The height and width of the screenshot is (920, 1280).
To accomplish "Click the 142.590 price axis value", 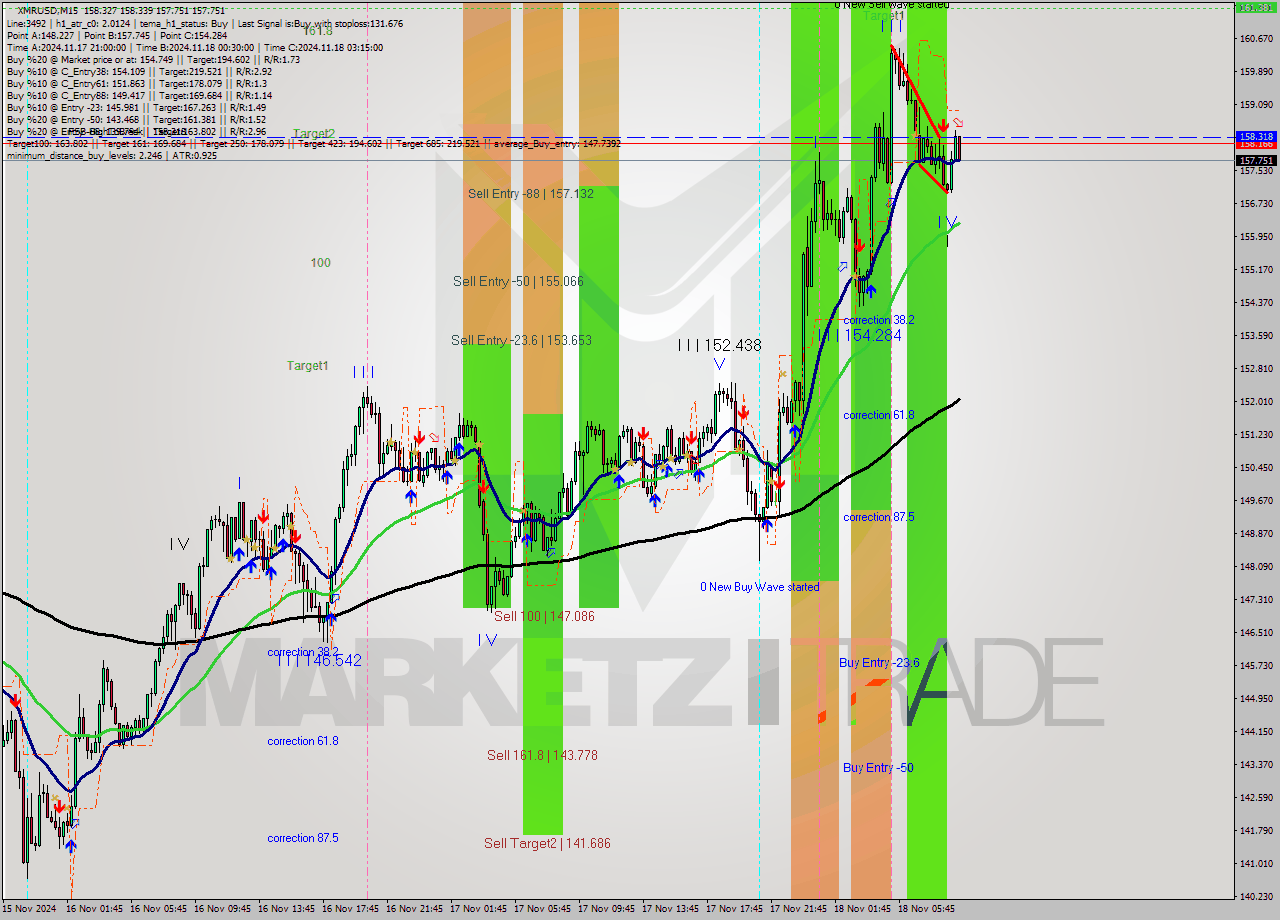I will point(1256,797).
